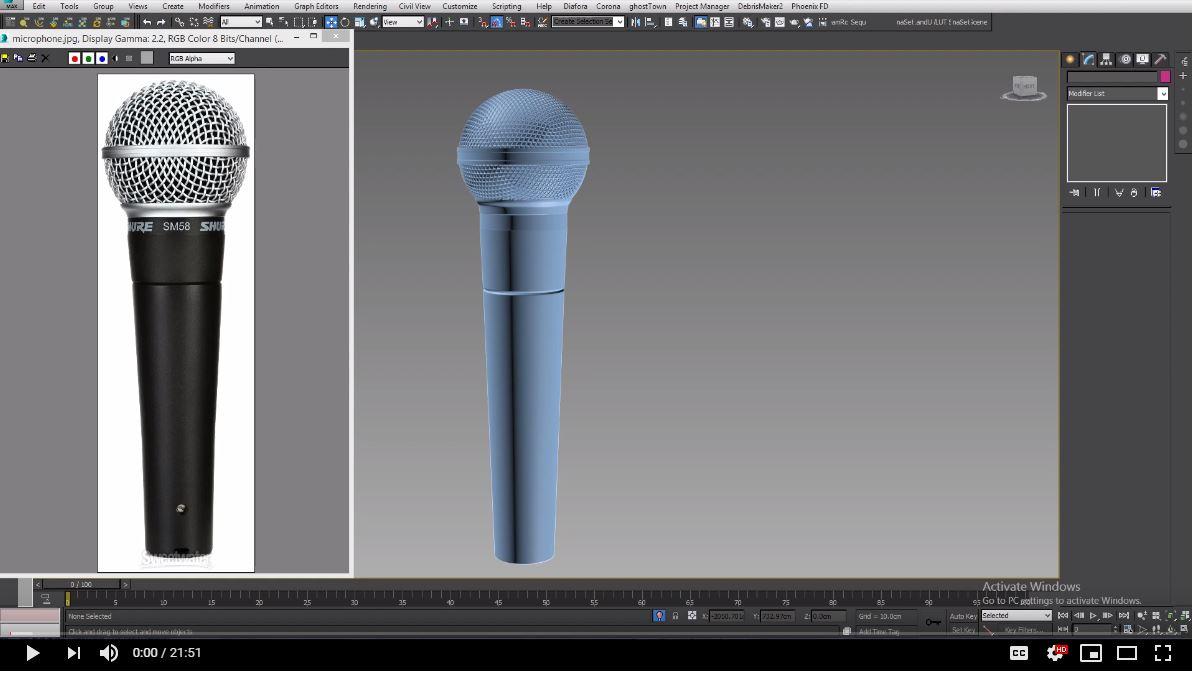Click the Auto Key button
The height and width of the screenshot is (673, 1193).
(963, 616)
